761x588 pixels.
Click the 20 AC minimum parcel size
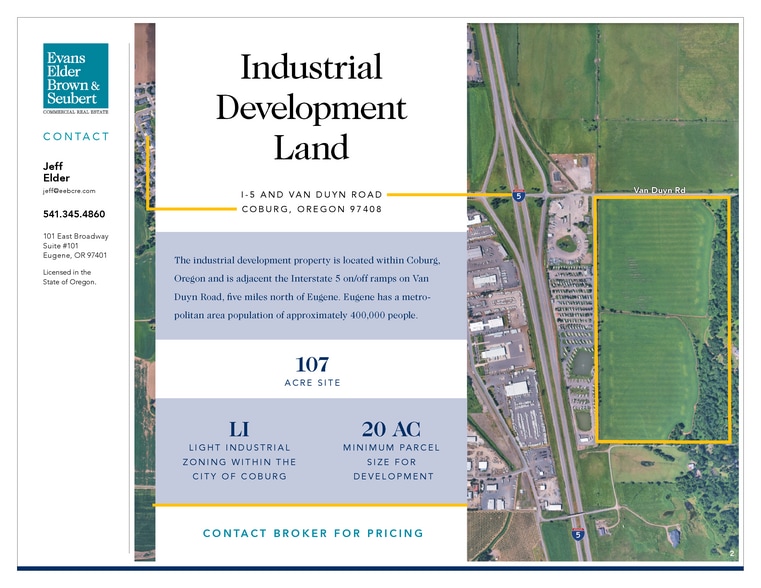(390, 449)
